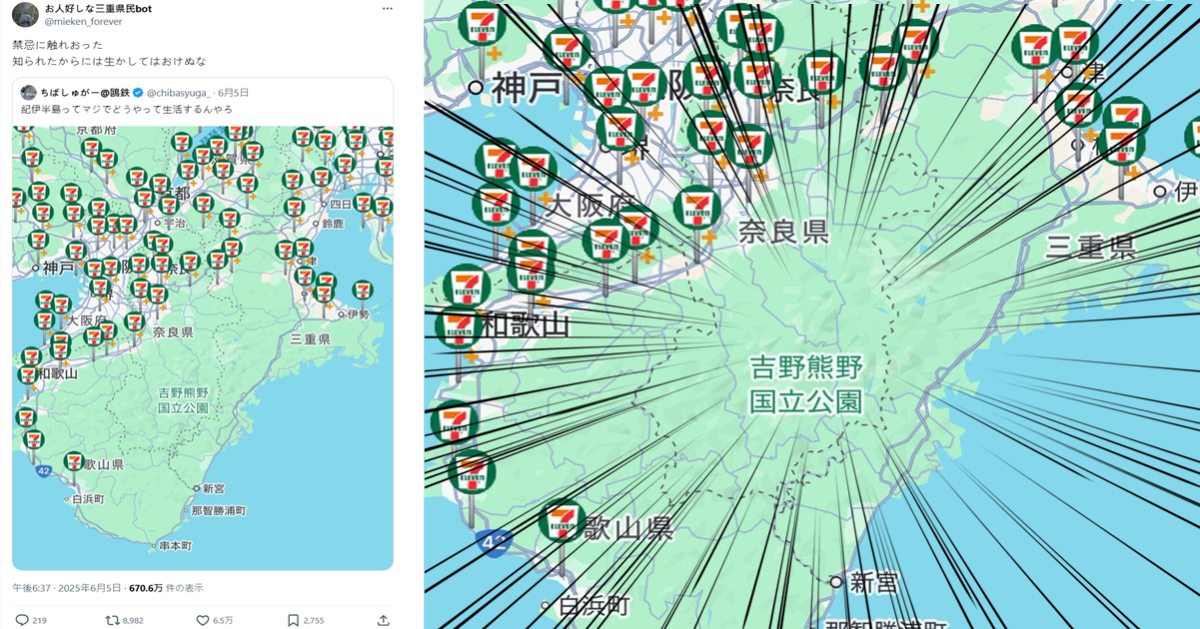Click the quoted text 紀伊半島ってマジでどうやって生活するんやろ
Screen dimensions: 1200x629
[127, 109]
